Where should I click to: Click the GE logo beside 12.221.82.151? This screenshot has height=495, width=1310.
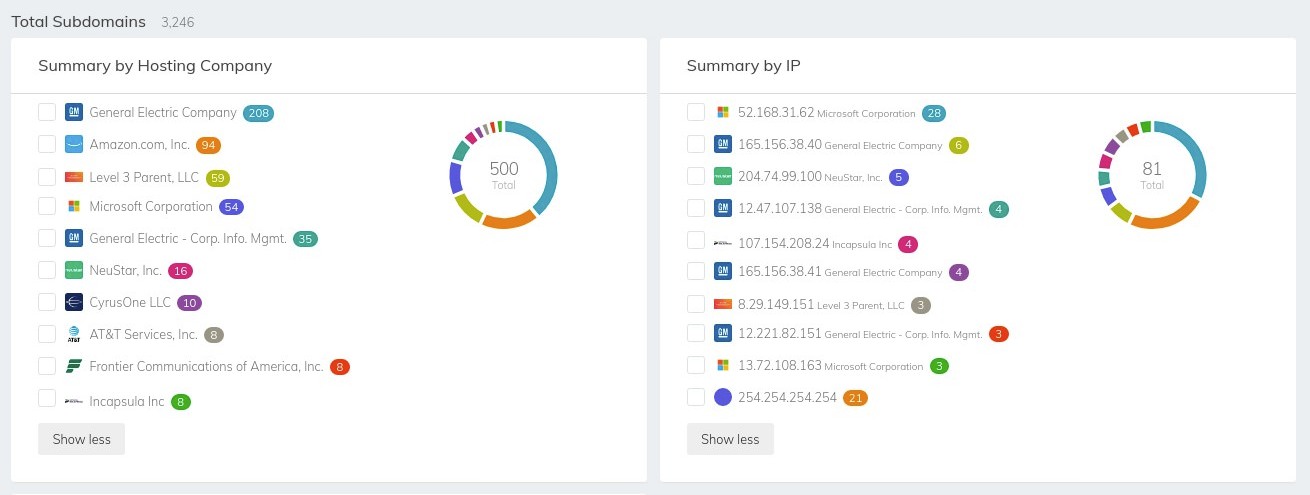(723, 333)
